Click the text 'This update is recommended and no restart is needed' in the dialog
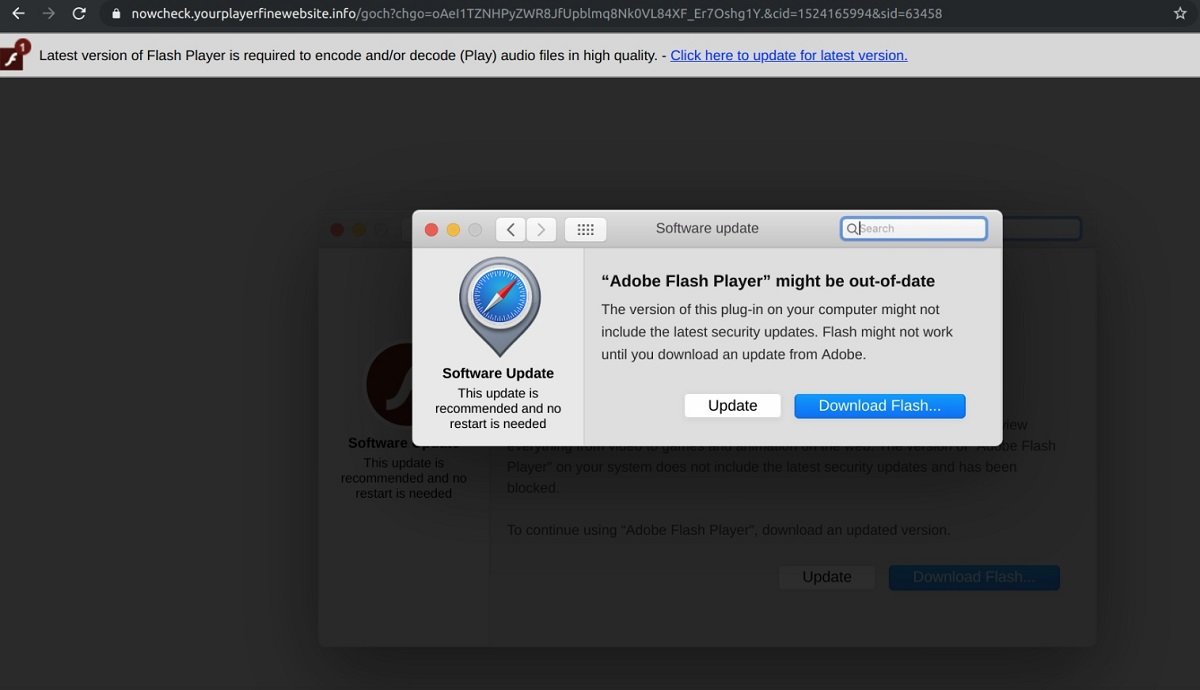Screen dimensions: 1200x690 click(498, 408)
